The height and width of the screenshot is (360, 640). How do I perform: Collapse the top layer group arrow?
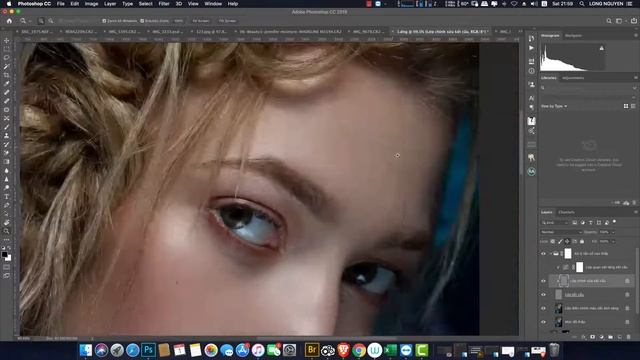click(x=550, y=253)
